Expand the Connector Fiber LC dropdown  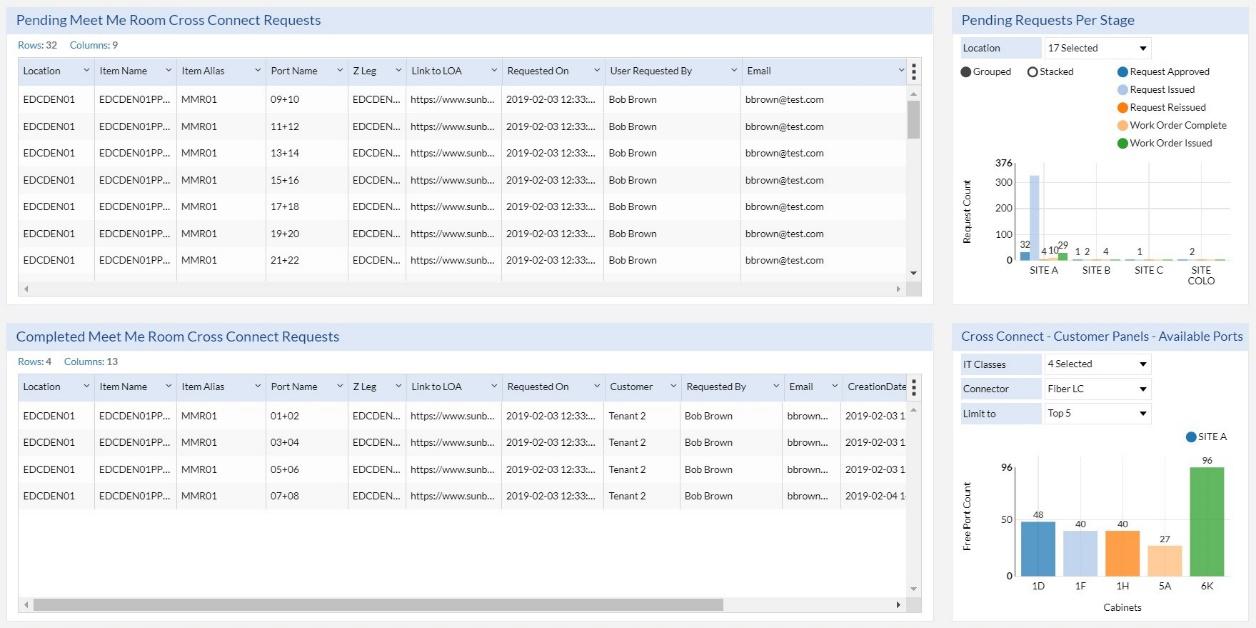coord(1096,389)
